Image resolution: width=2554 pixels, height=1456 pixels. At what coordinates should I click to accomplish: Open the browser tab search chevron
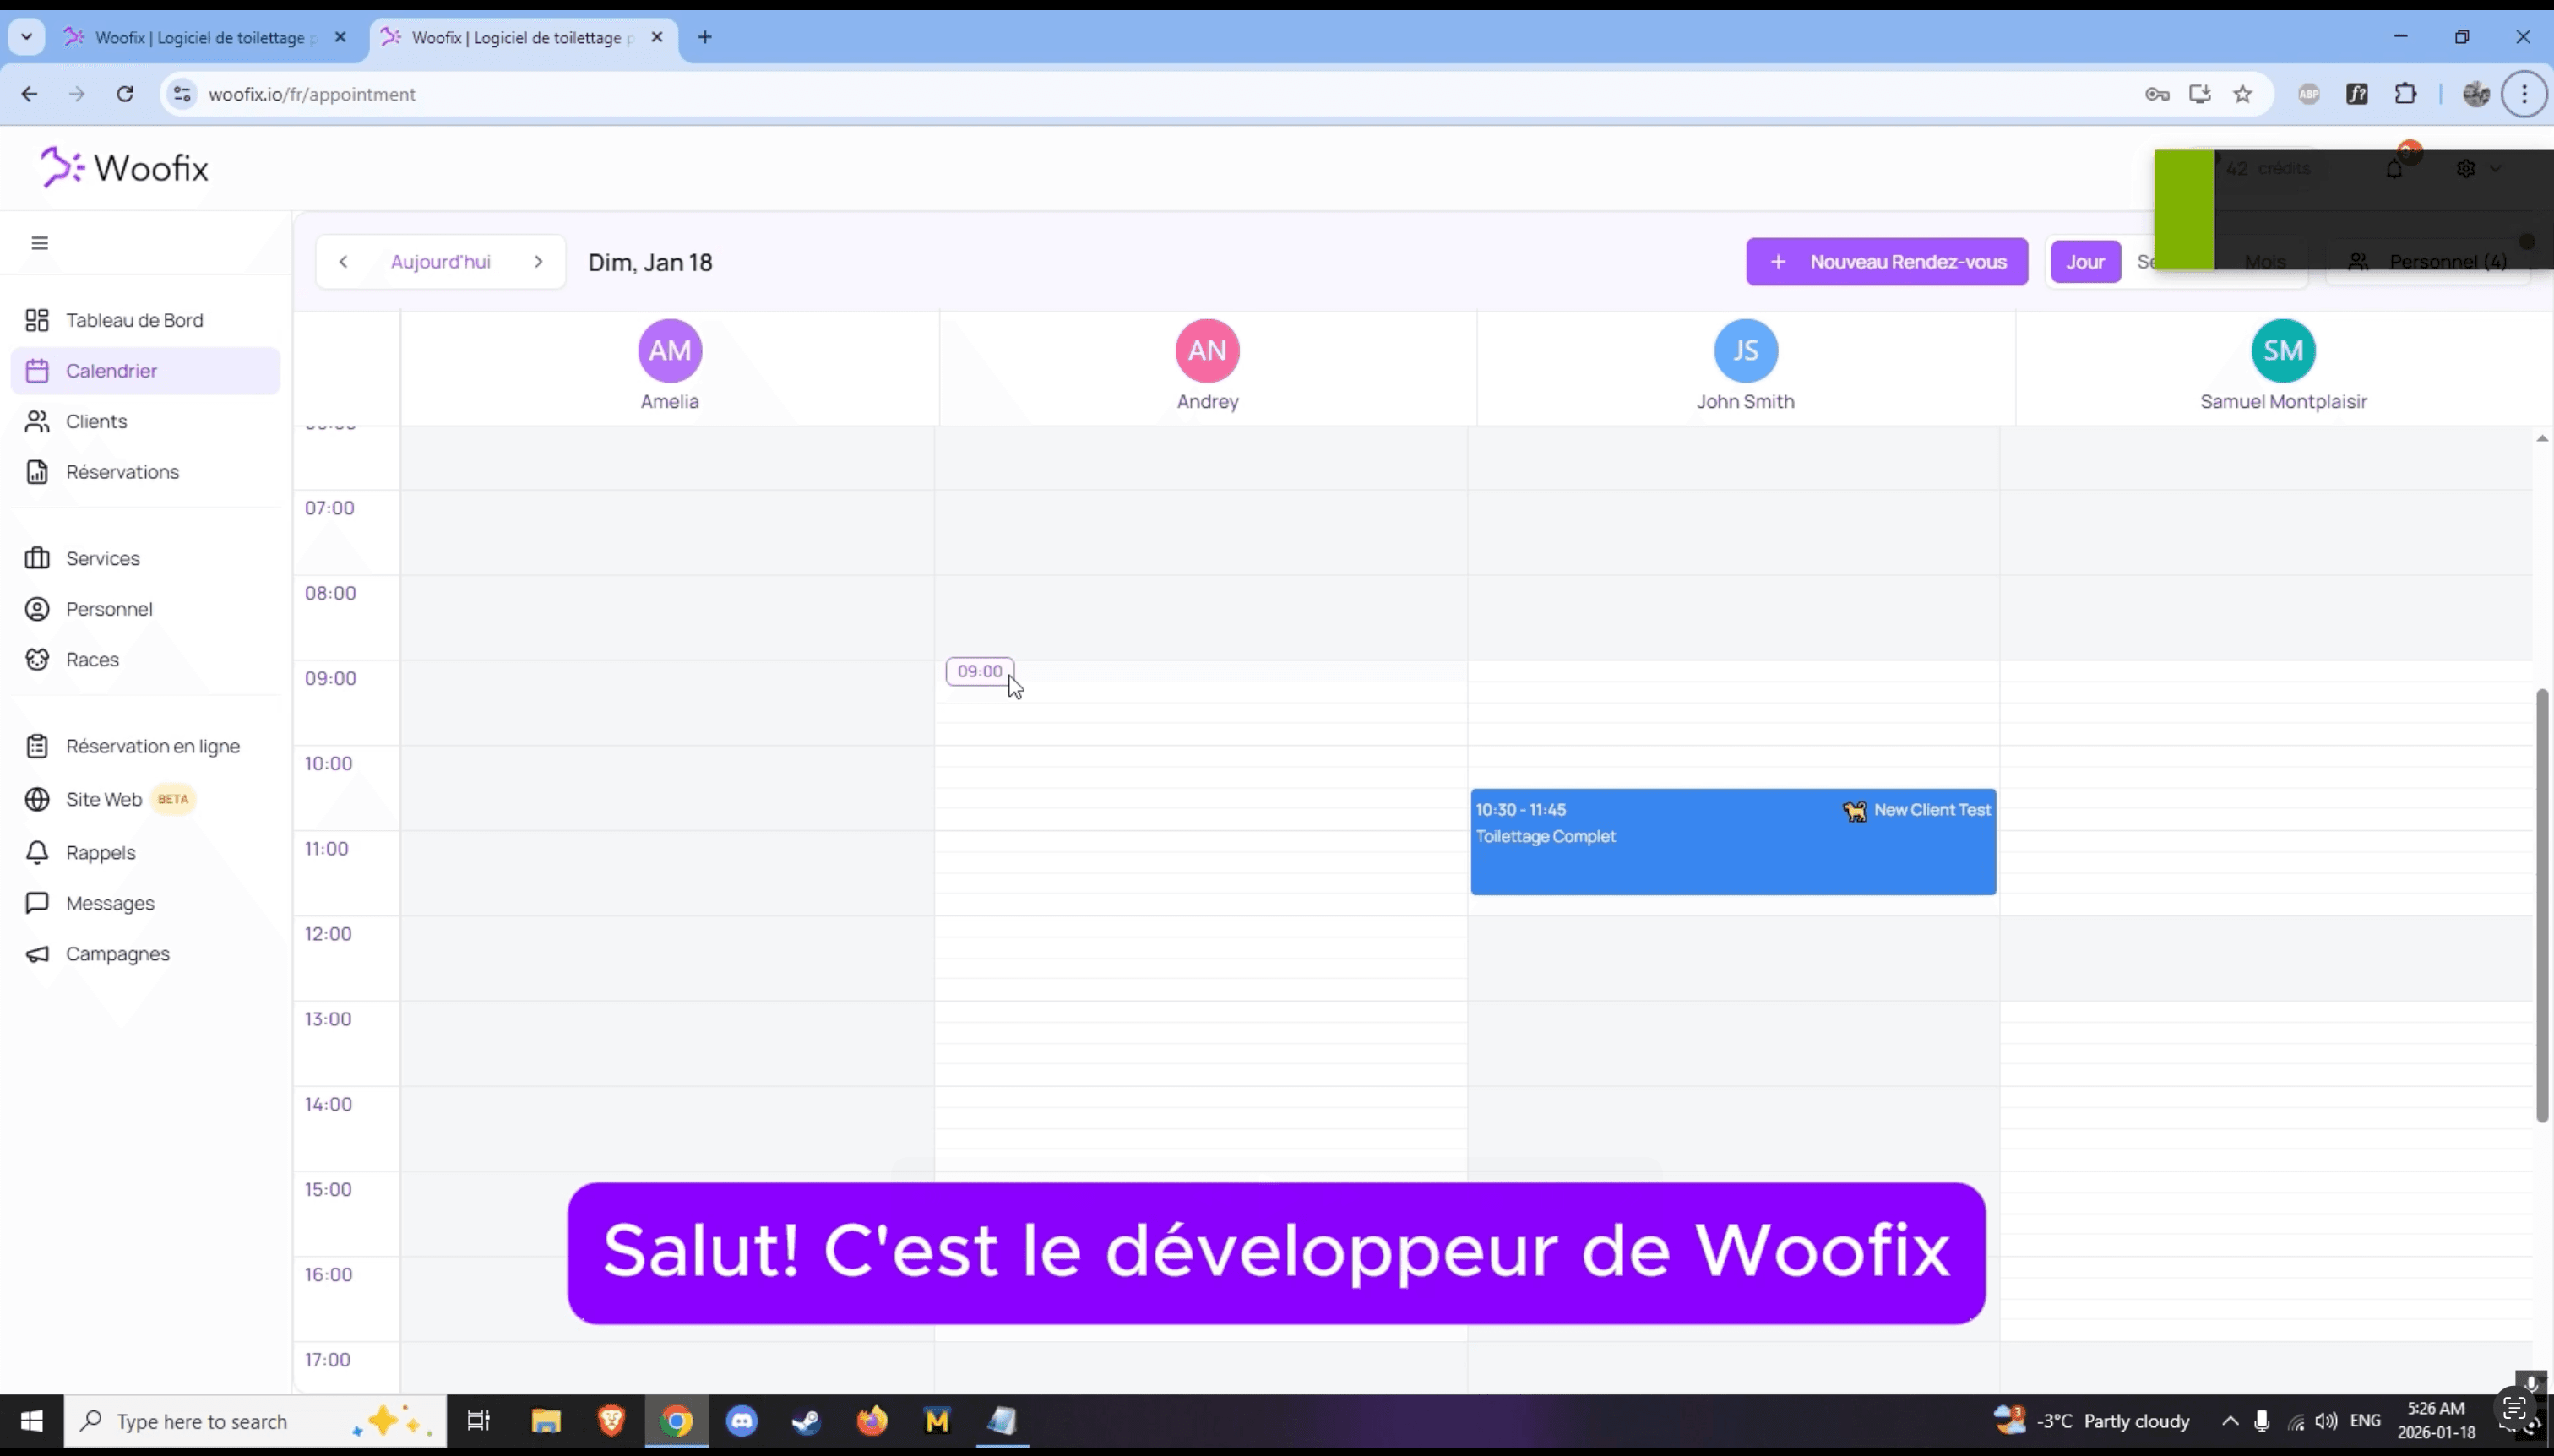[26, 36]
